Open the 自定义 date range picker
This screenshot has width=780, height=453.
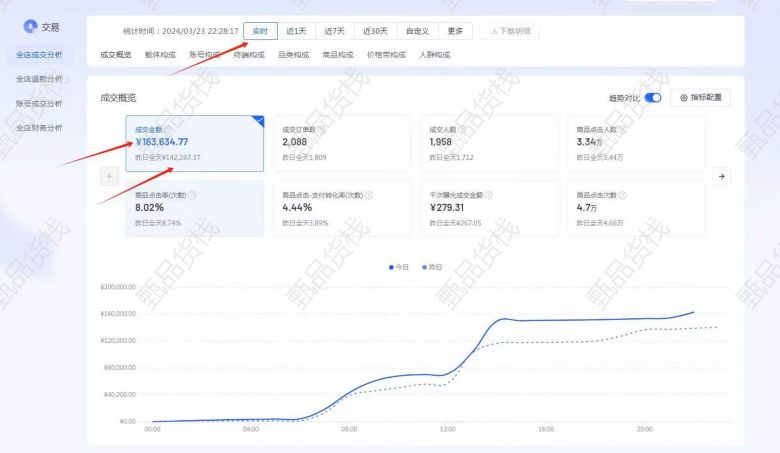[x=417, y=31]
